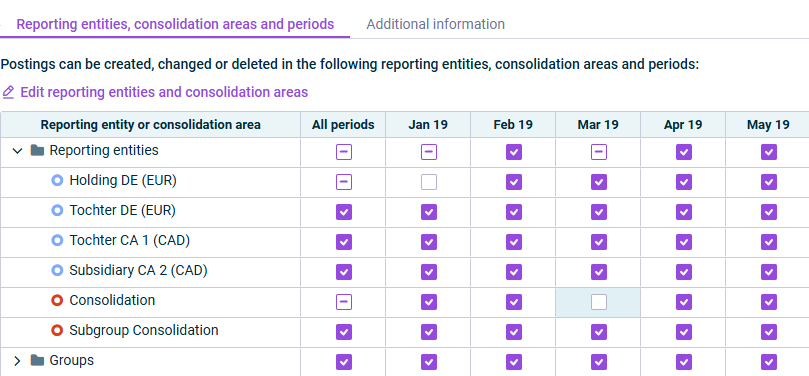Uncheck Mar 19 for Tochter CA 1 (CAD)
Image resolution: width=809 pixels, height=376 pixels.
click(599, 242)
